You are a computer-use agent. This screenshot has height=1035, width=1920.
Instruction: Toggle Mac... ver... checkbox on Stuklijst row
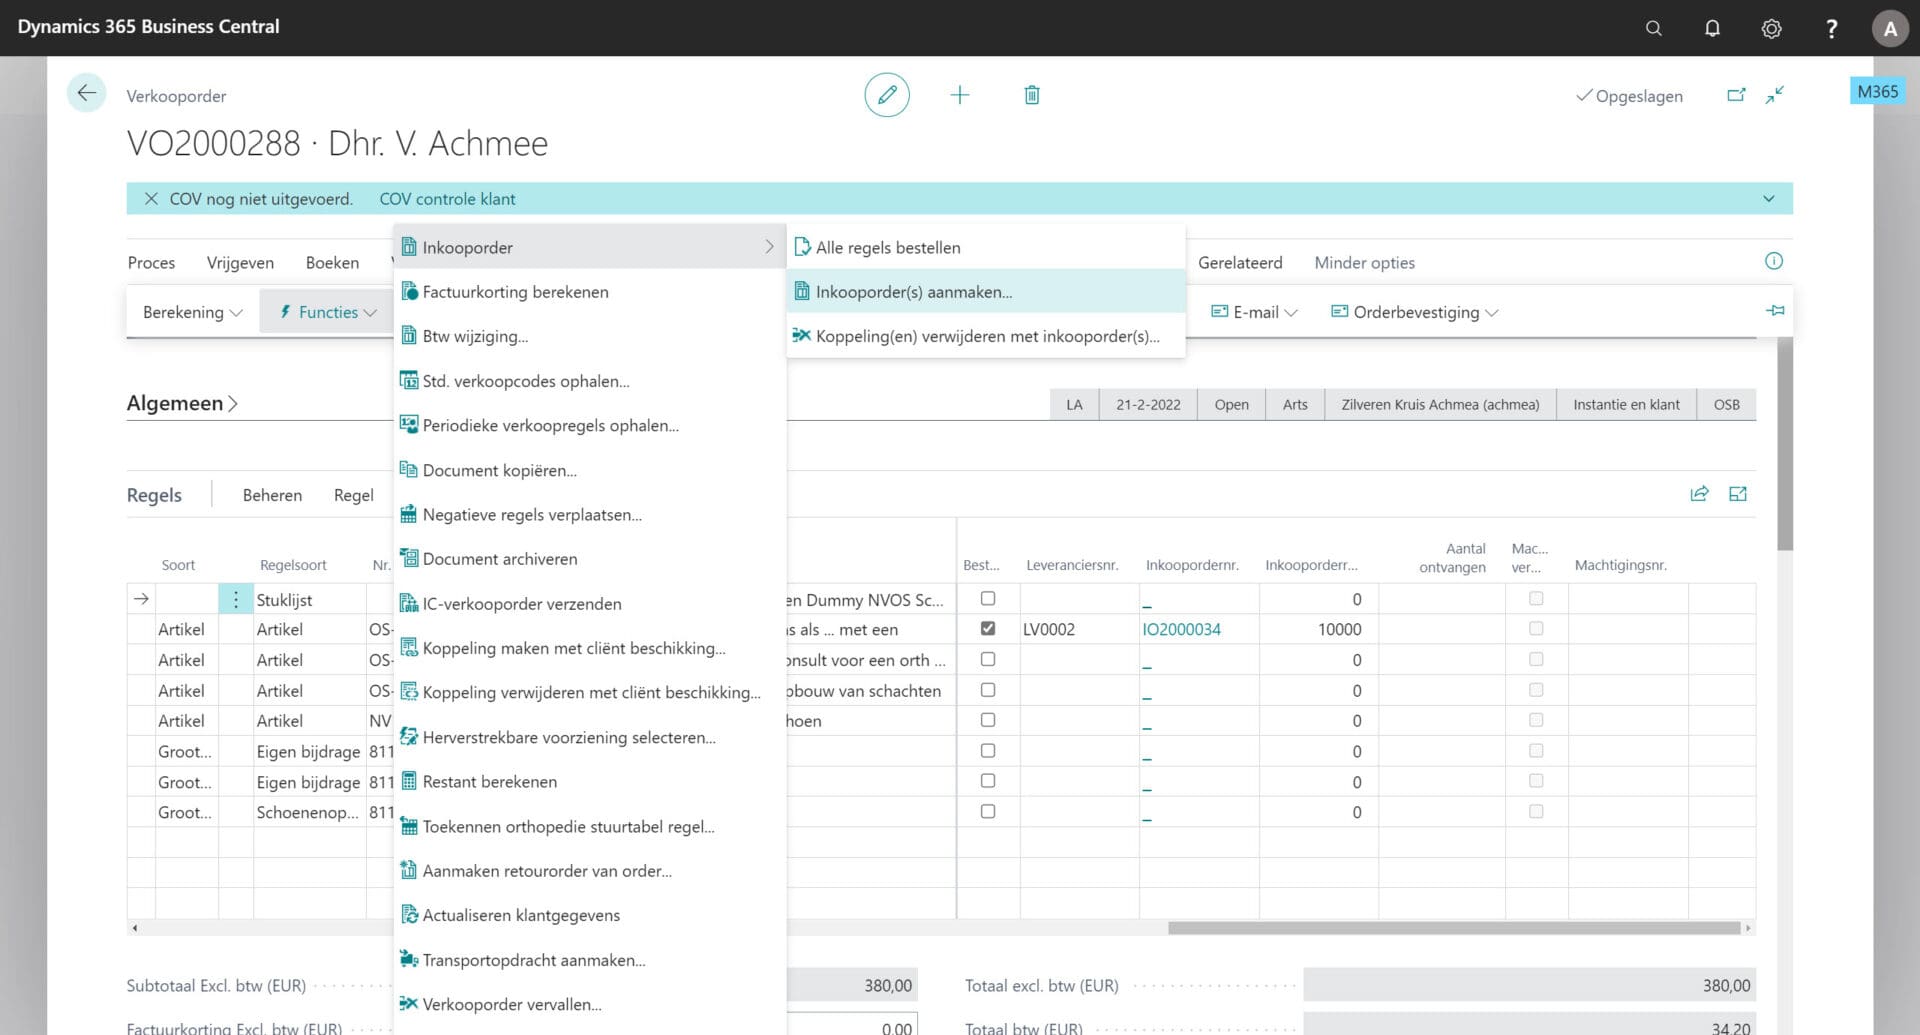point(1536,598)
